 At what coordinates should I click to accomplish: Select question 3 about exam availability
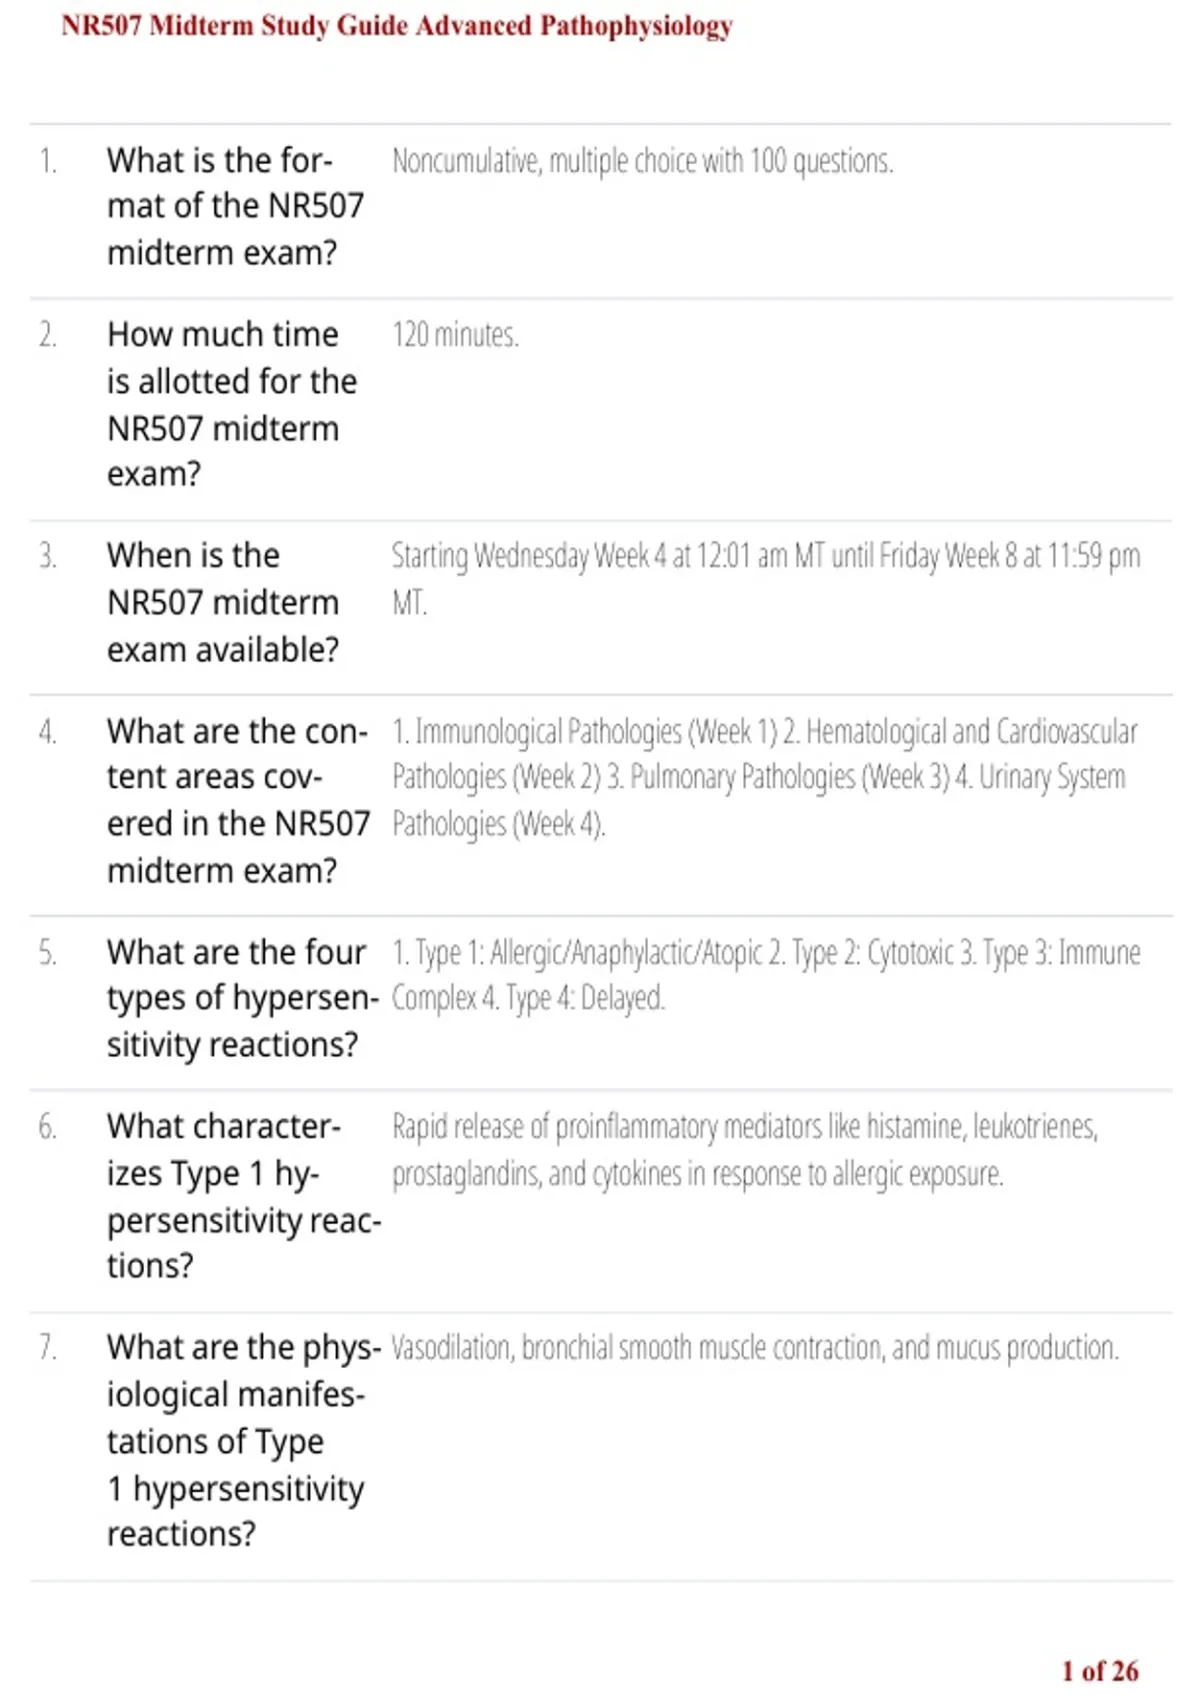224,602
